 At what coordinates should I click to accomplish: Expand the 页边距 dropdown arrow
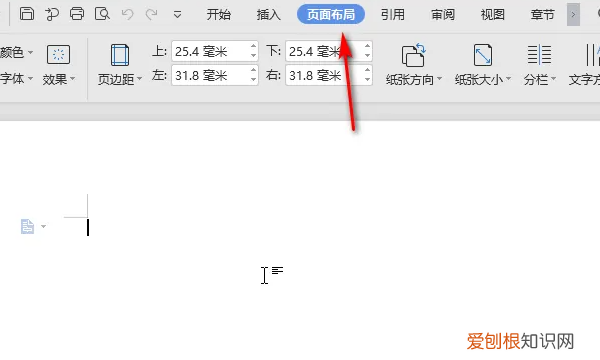[139, 79]
